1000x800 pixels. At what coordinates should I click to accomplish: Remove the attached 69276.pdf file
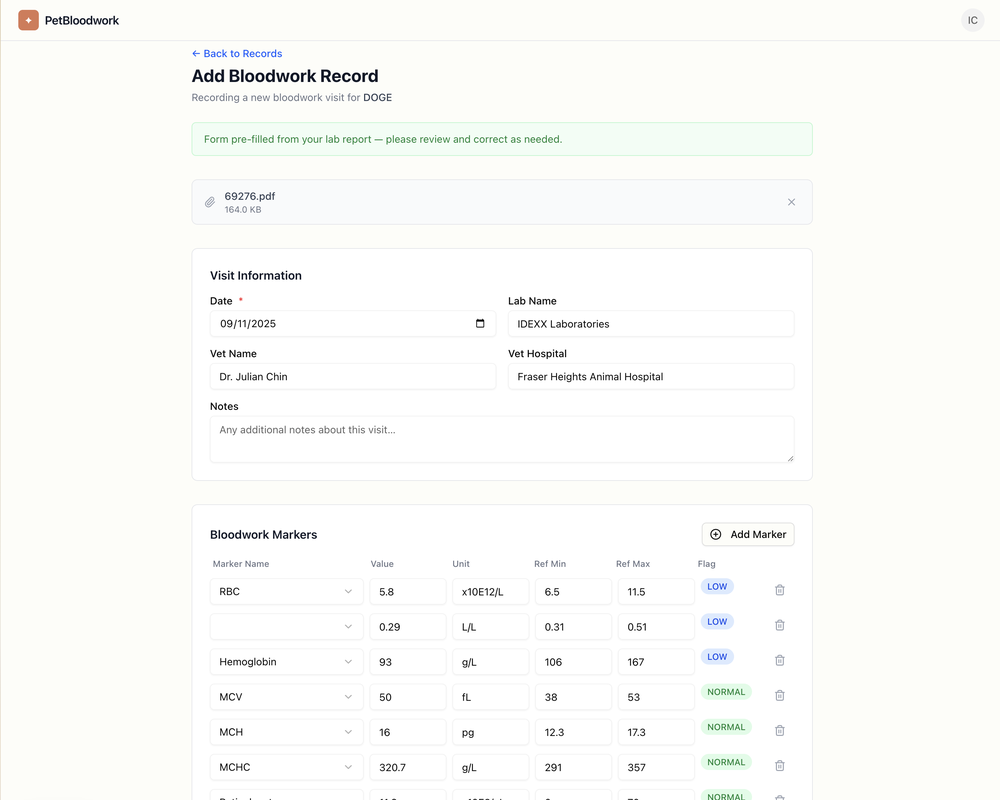791,202
